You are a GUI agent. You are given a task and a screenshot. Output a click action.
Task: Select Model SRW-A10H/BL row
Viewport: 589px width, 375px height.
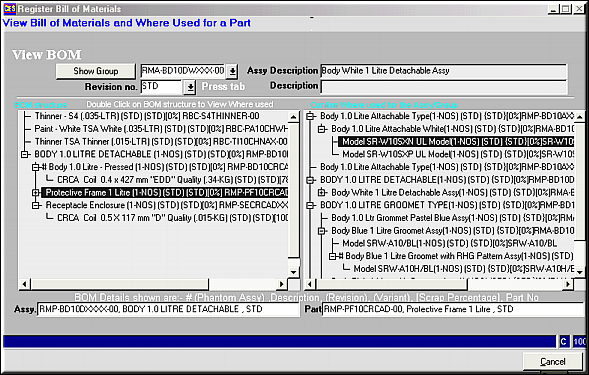(x=464, y=269)
